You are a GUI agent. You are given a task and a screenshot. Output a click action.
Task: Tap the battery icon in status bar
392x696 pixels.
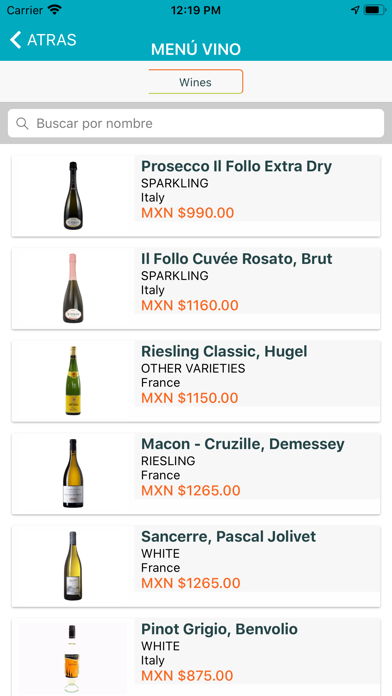(374, 10)
